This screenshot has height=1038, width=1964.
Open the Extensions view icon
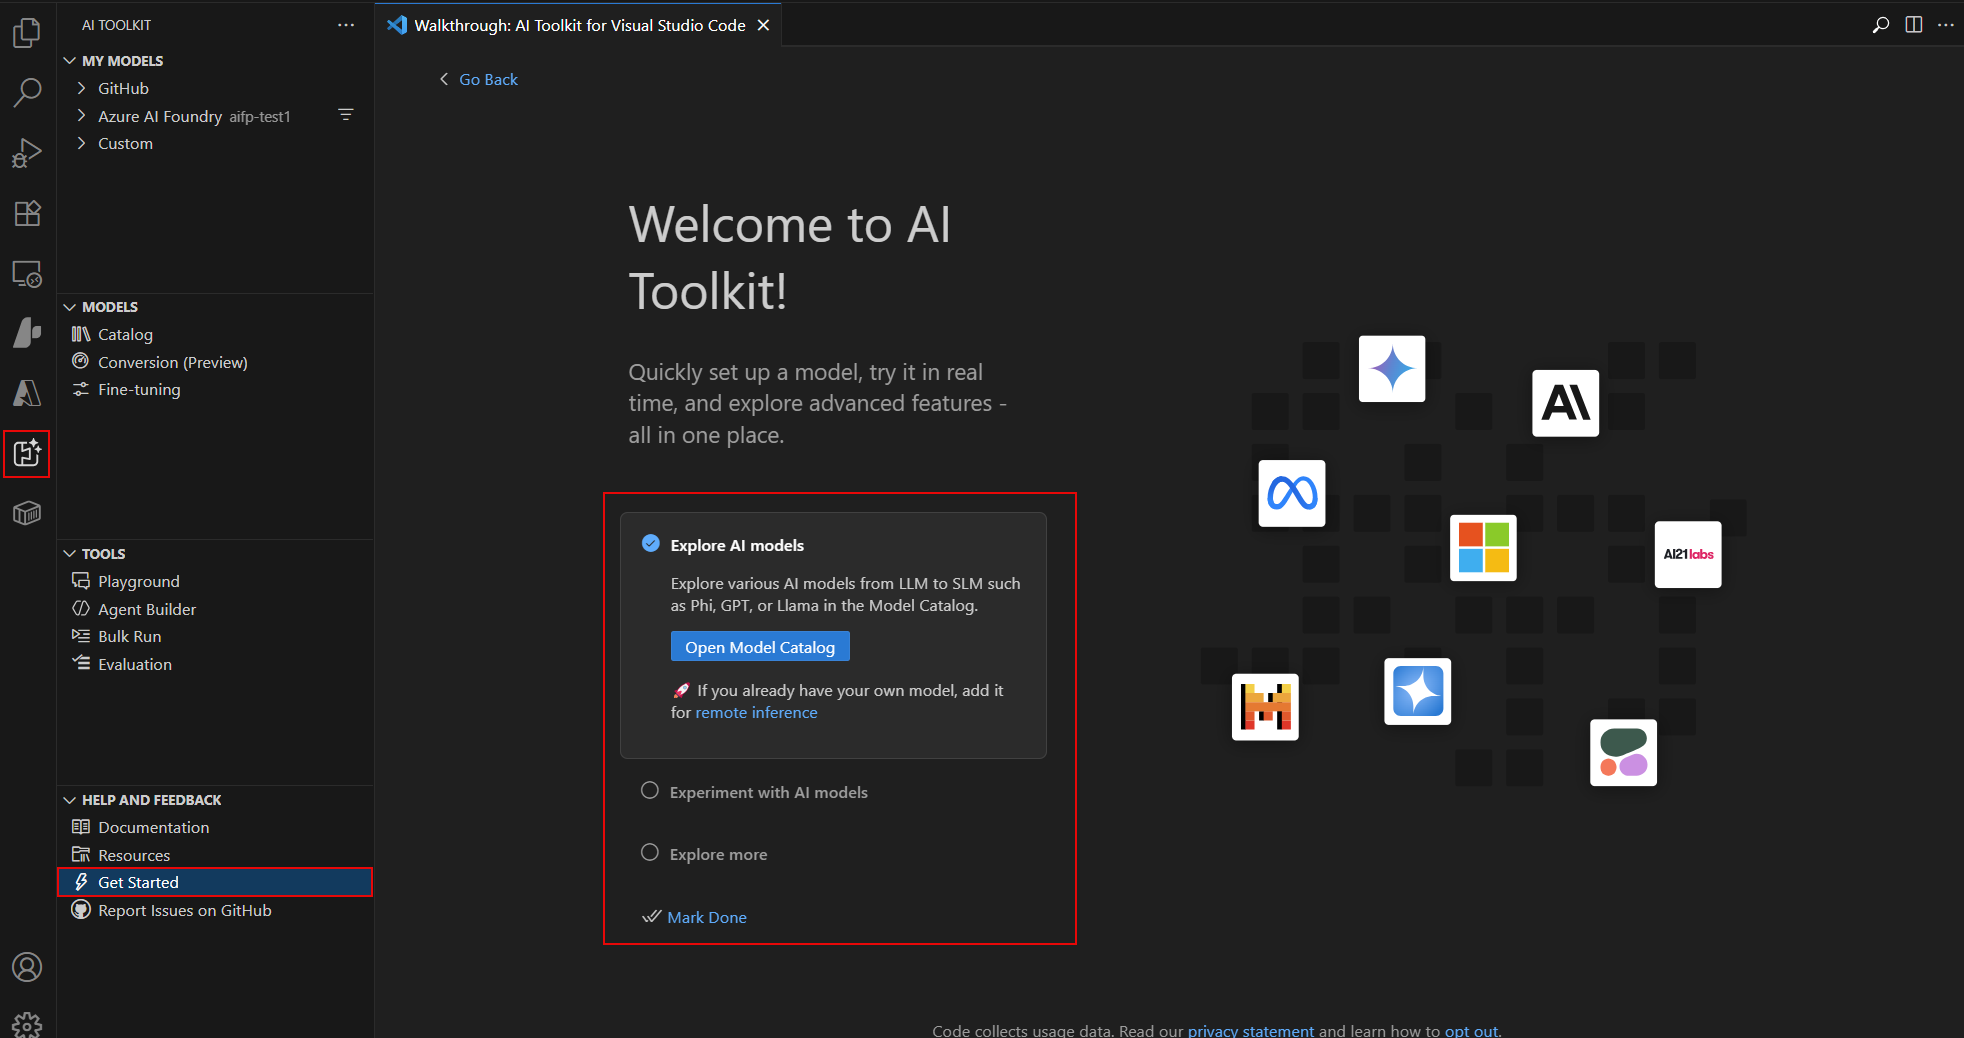tap(27, 213)
